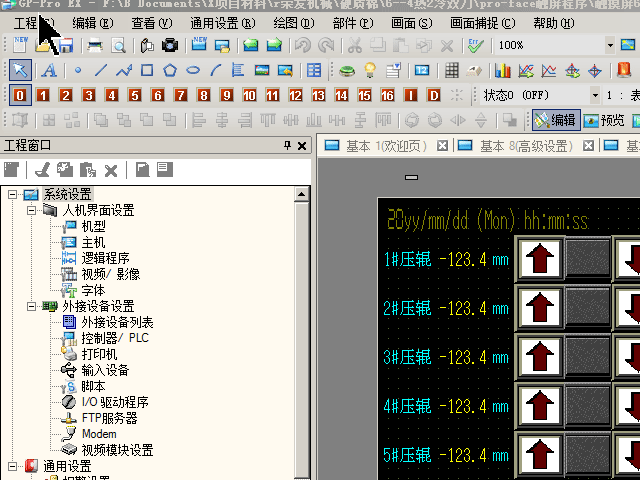Choose the rectangle drawing tool
The height and width of the screenshot is (480, 640).
coord(147,70)
